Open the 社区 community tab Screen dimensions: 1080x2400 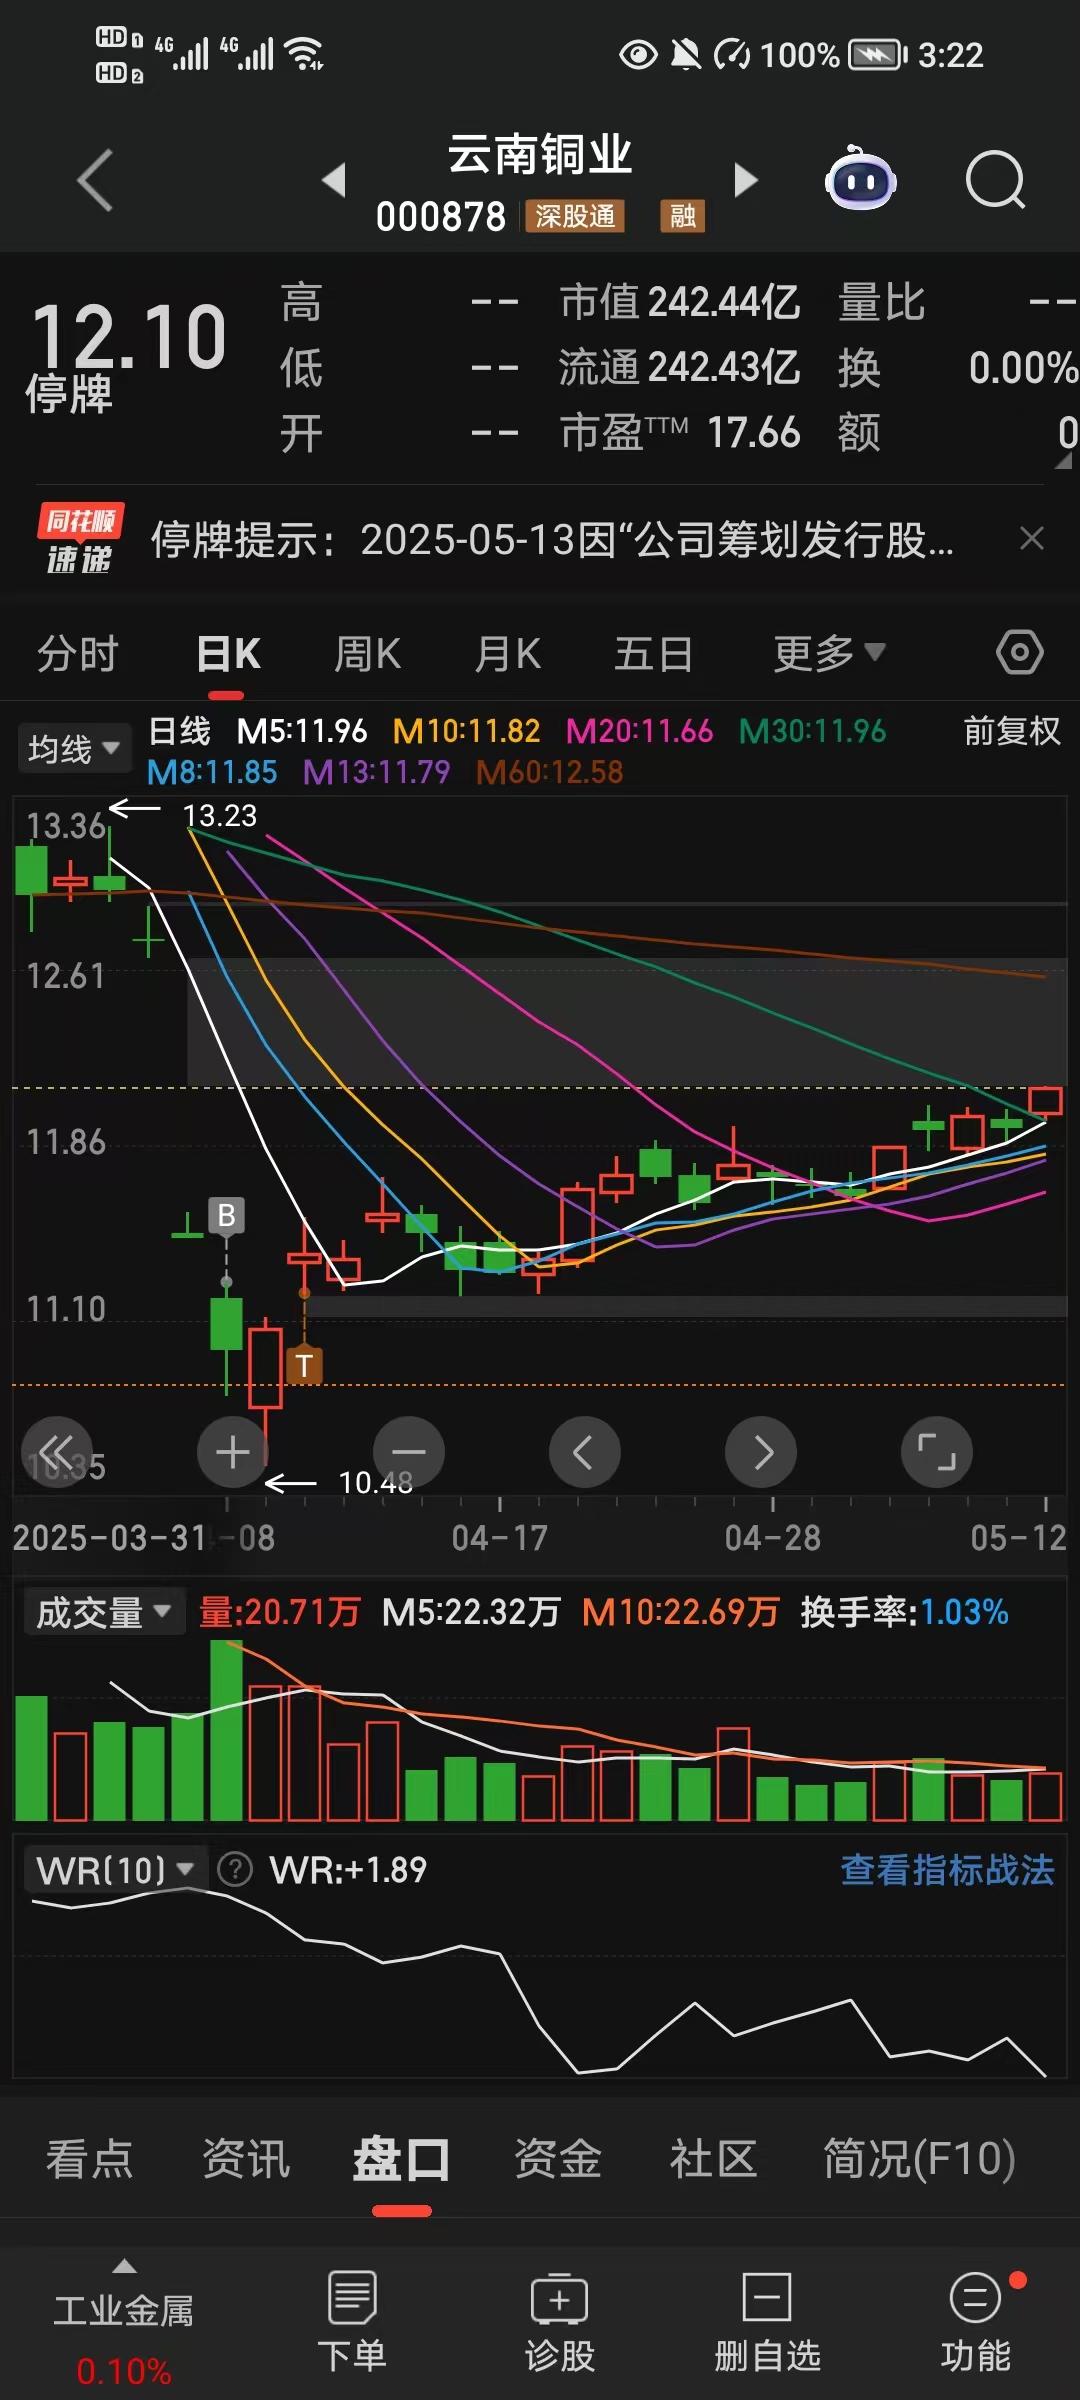pos(713,2158)
